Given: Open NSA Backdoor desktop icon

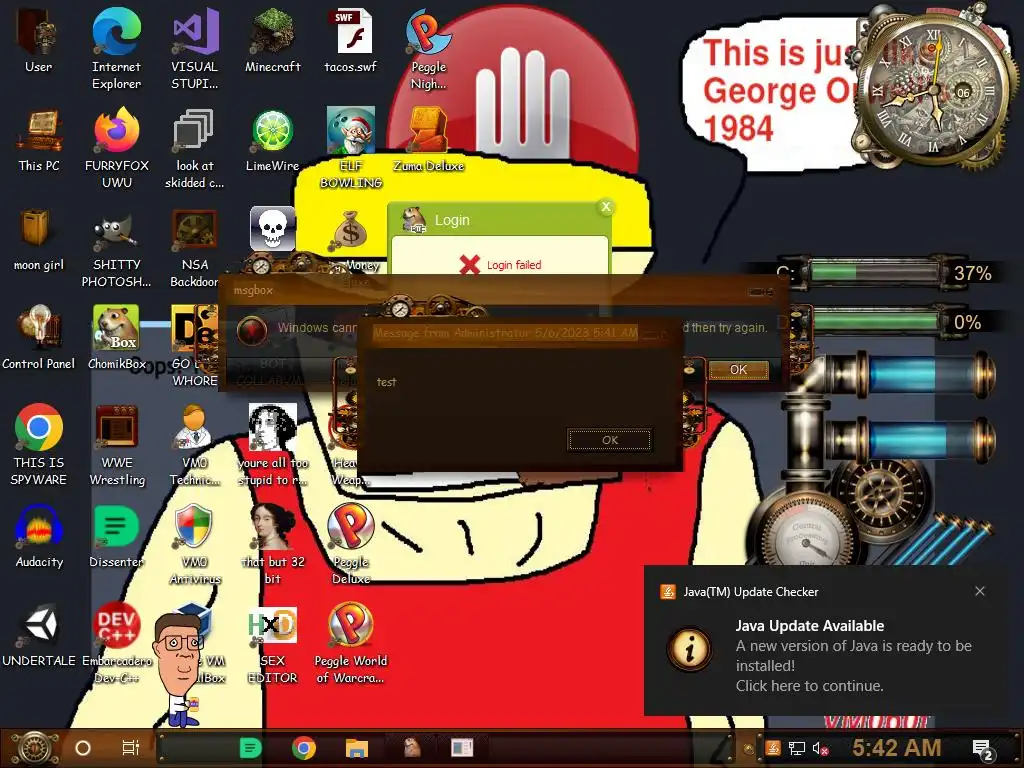Looking at the screenshot, I should pyautogui.click(x=195, y=247).
